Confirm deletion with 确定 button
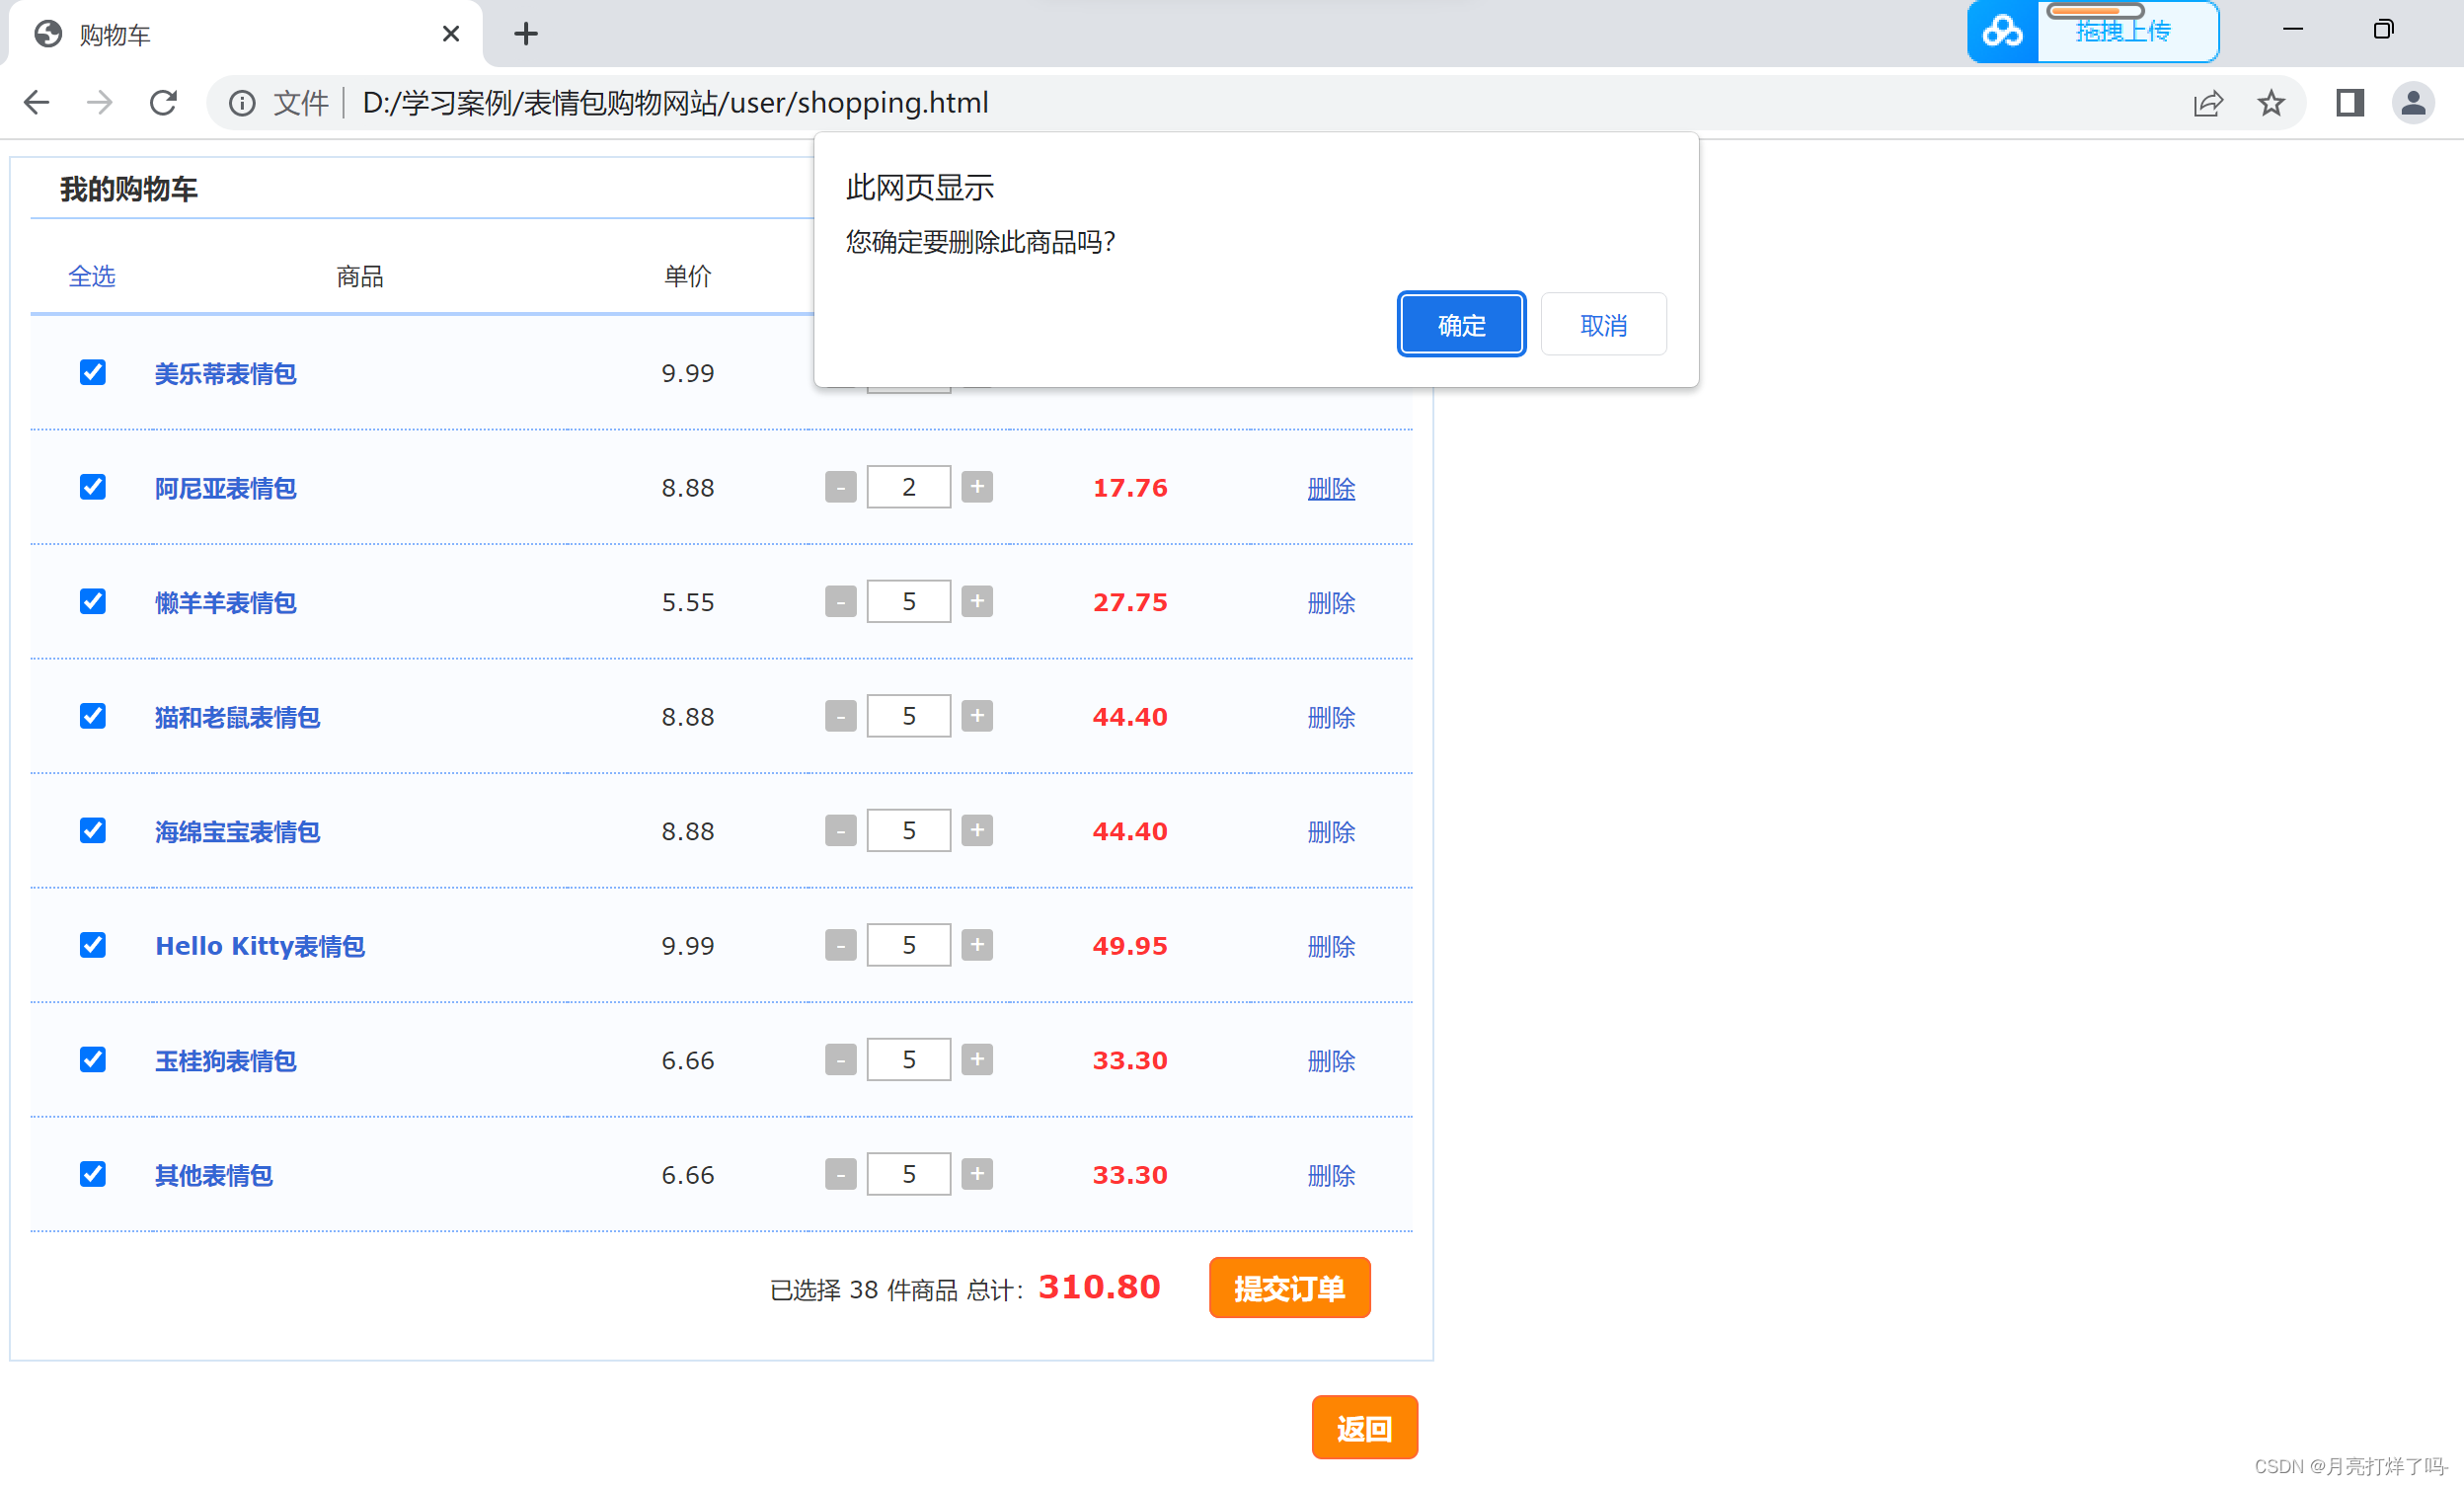Image resolution: width=2464 pixels, height=1485 pixels. [1461, 325]
